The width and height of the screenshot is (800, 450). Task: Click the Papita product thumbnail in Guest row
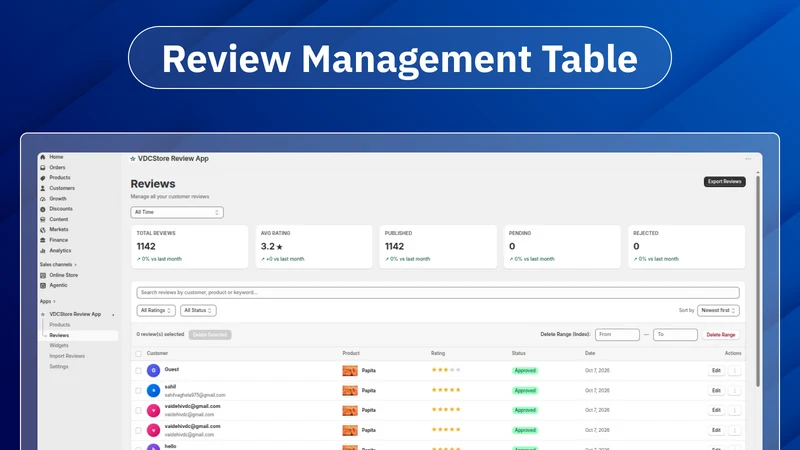(x=350, y=371)
